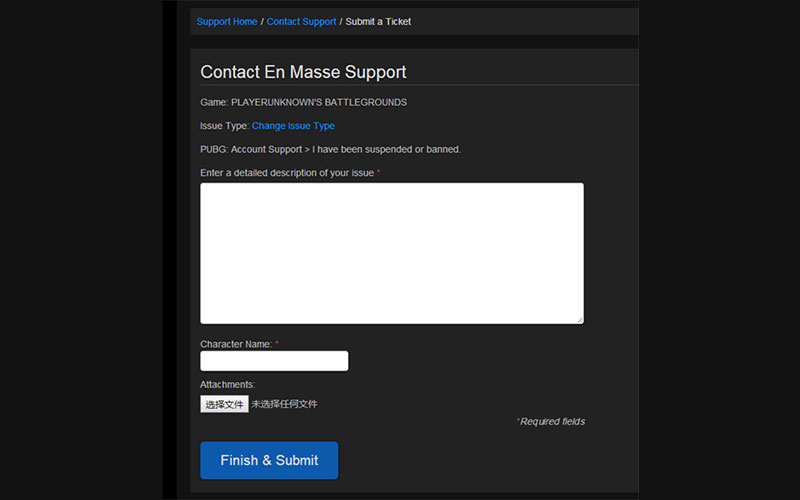Open the Support Home breadcrumb link
Image resolution: width=800 pixels, height=500 pixels.
(227, 22)
